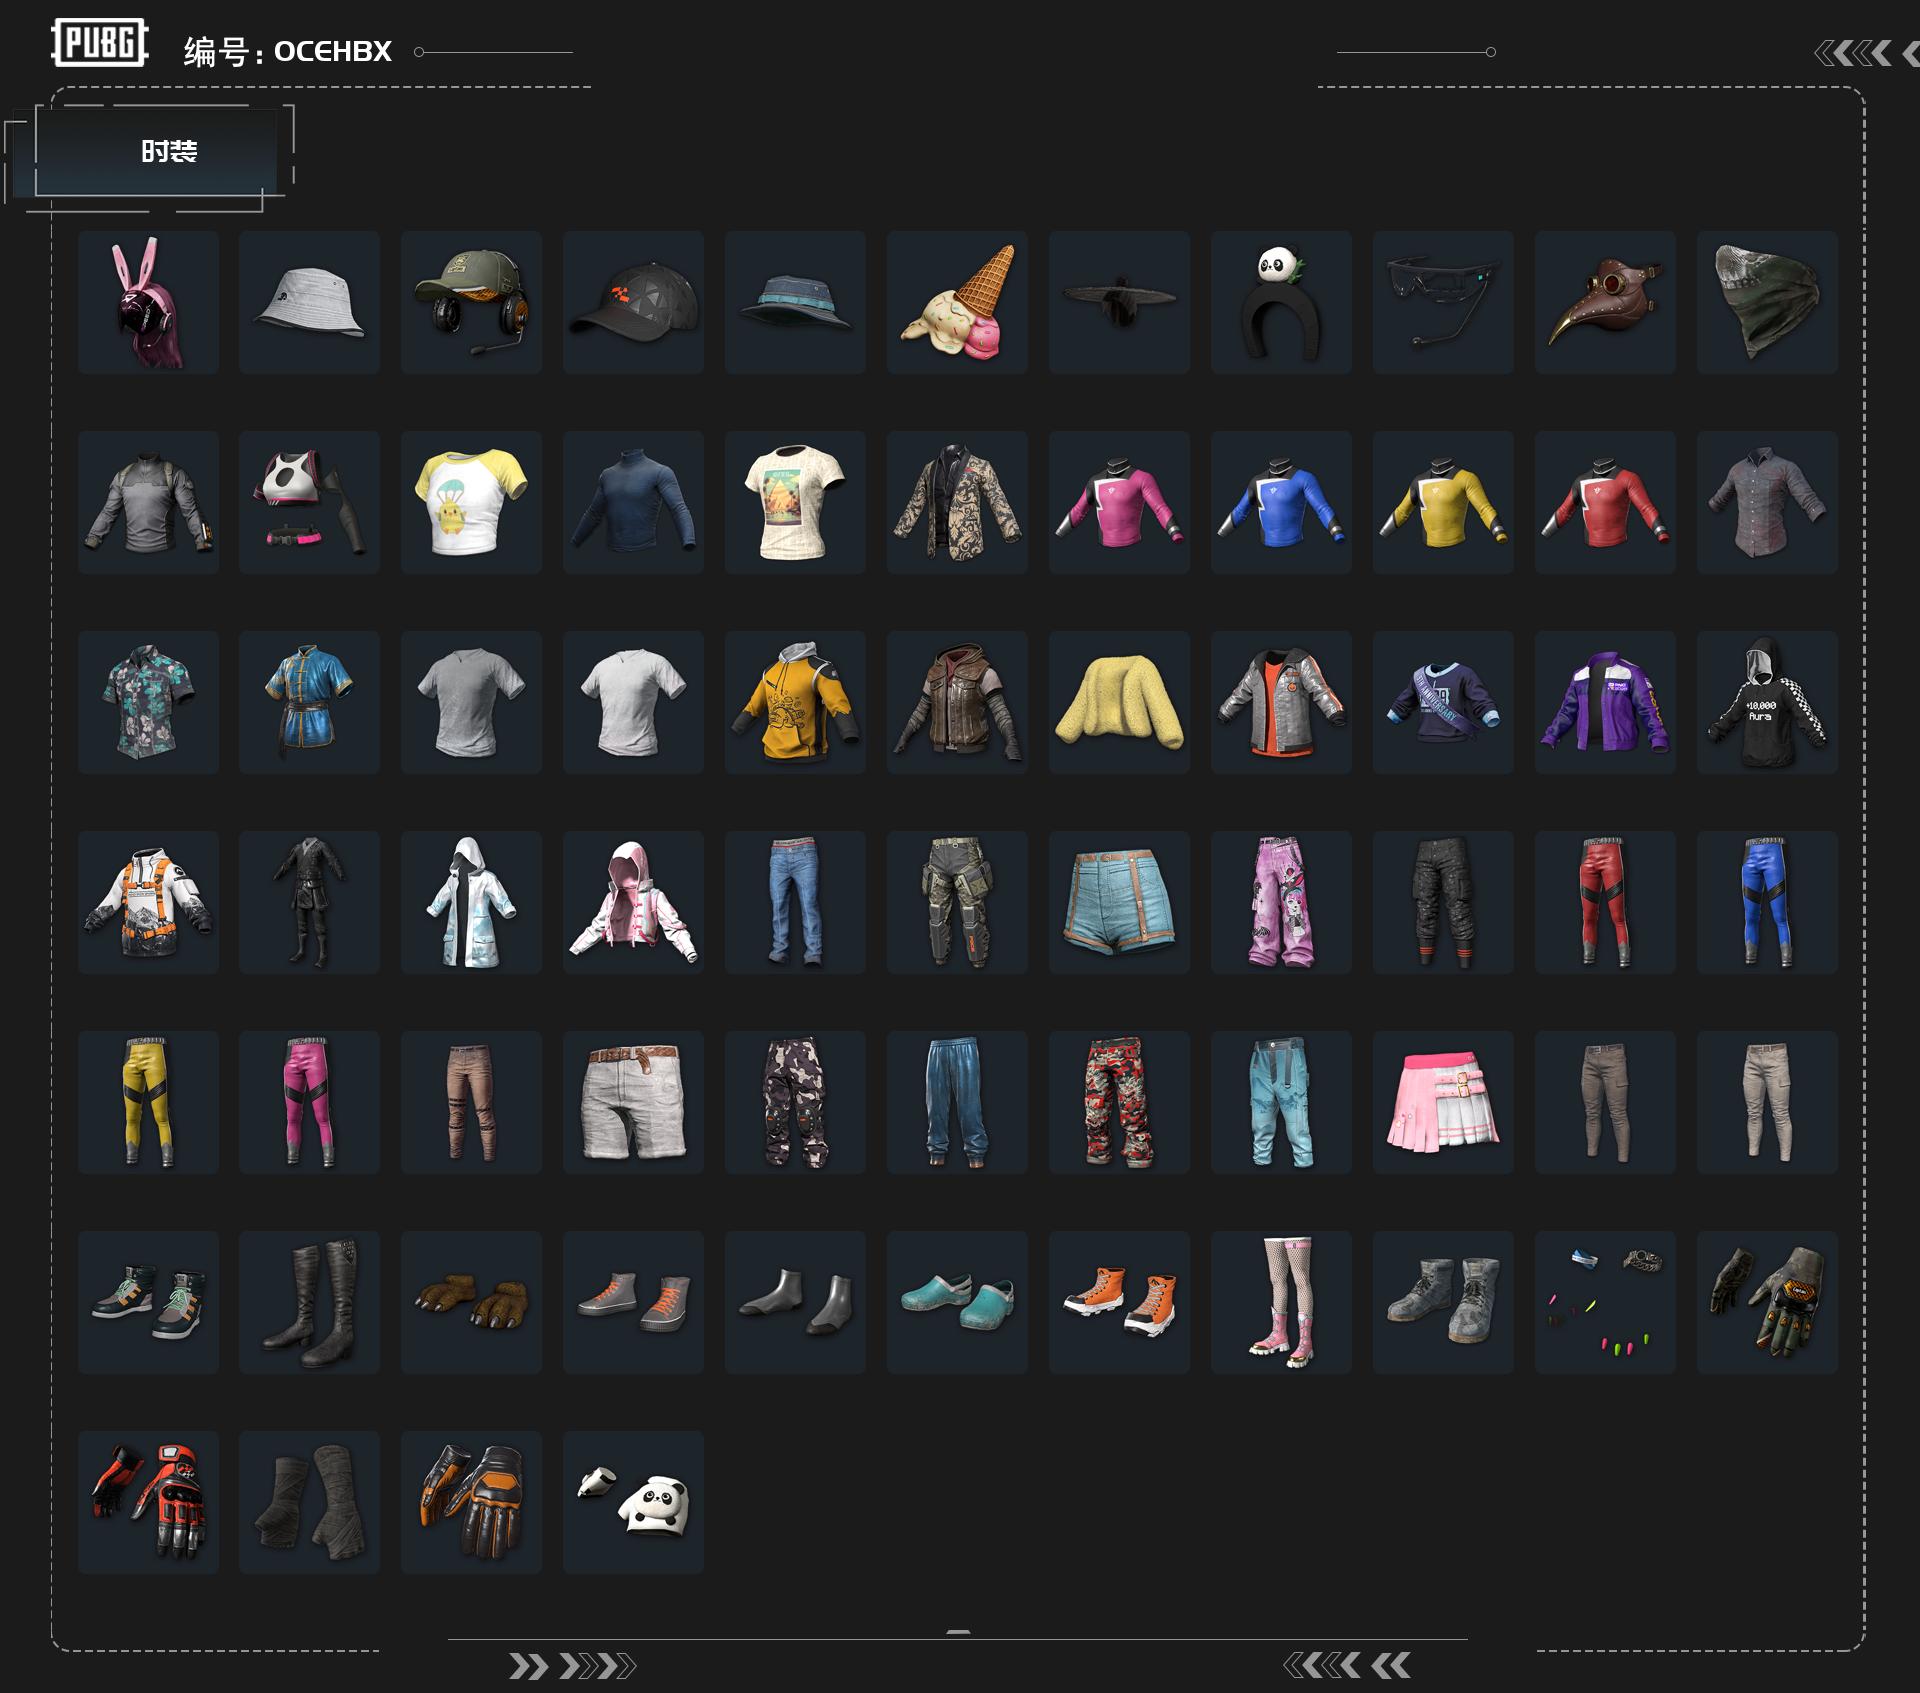Select the brown leather vest jacket

point(958,702)
